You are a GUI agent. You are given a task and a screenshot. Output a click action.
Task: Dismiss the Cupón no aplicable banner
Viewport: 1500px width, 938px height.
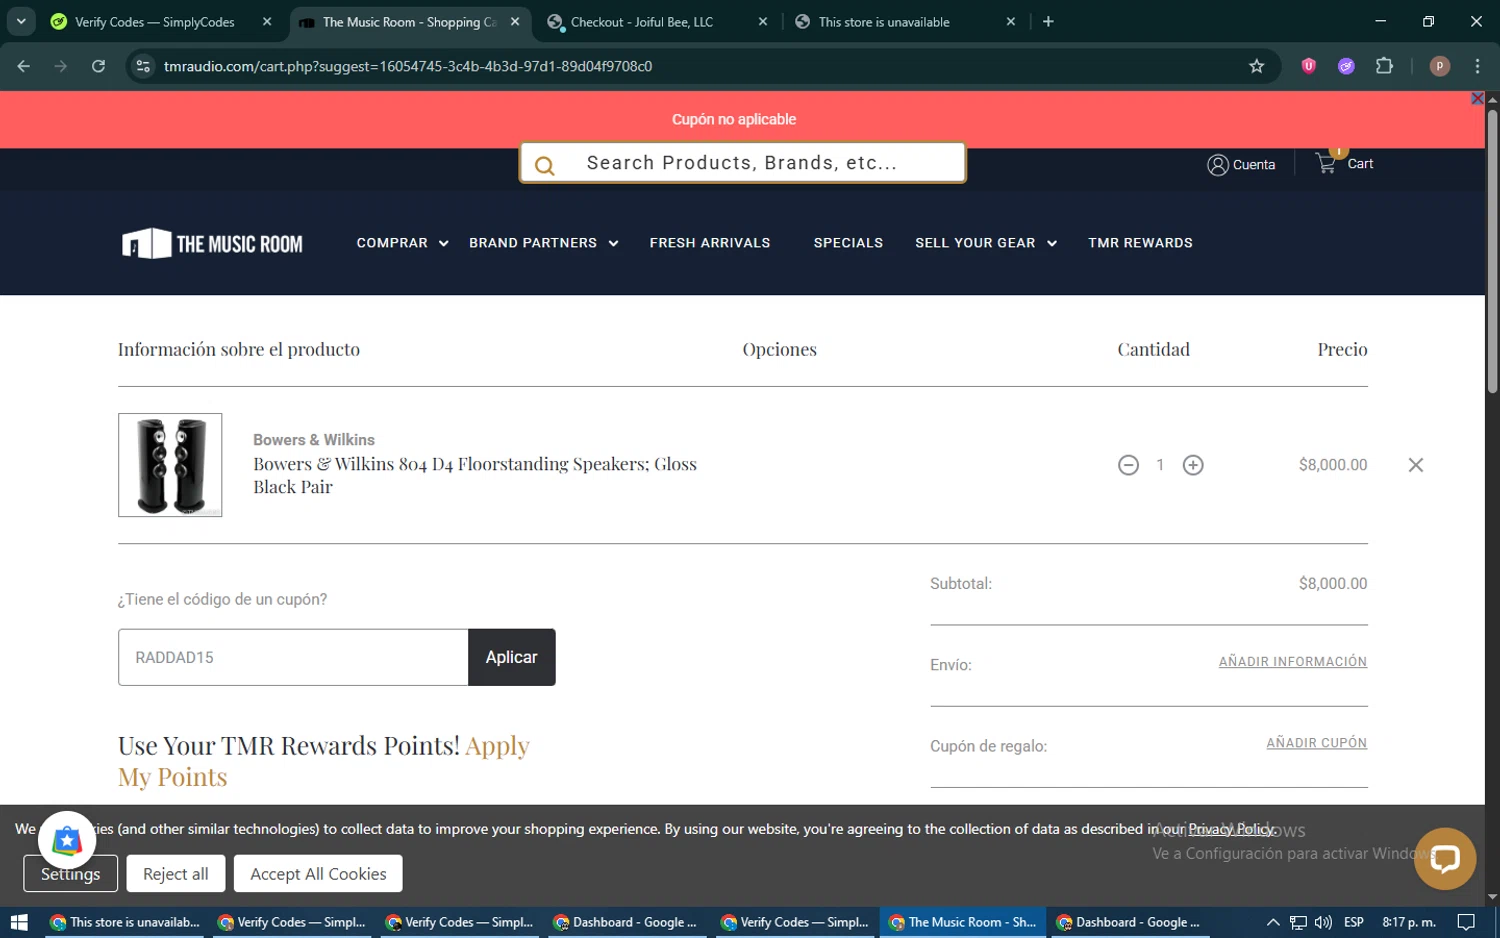(1477, 98)
